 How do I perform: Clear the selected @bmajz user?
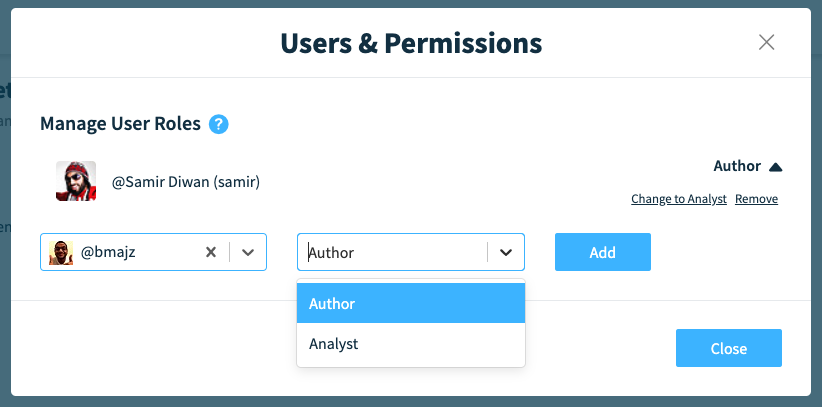coord(211,252)
